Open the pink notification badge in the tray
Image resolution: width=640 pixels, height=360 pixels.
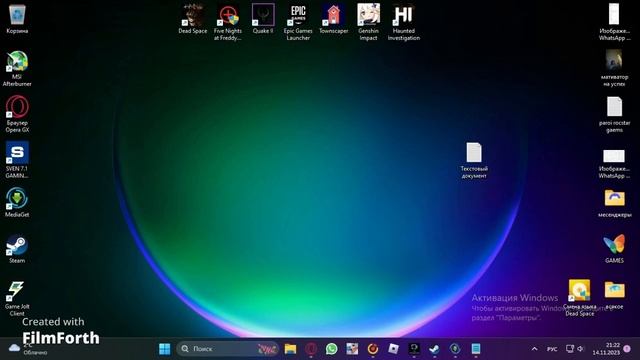(627, 349)
